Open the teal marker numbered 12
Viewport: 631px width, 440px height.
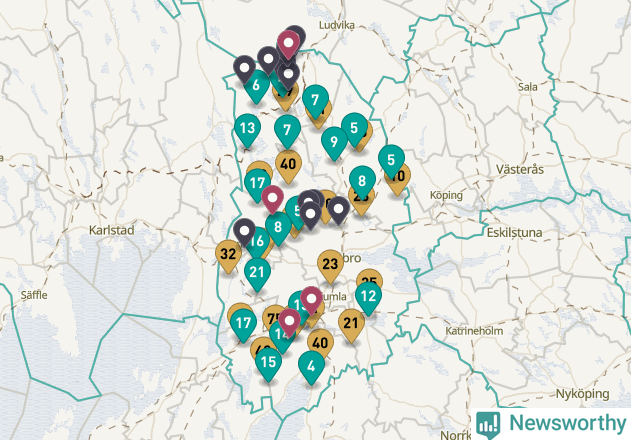368,297
